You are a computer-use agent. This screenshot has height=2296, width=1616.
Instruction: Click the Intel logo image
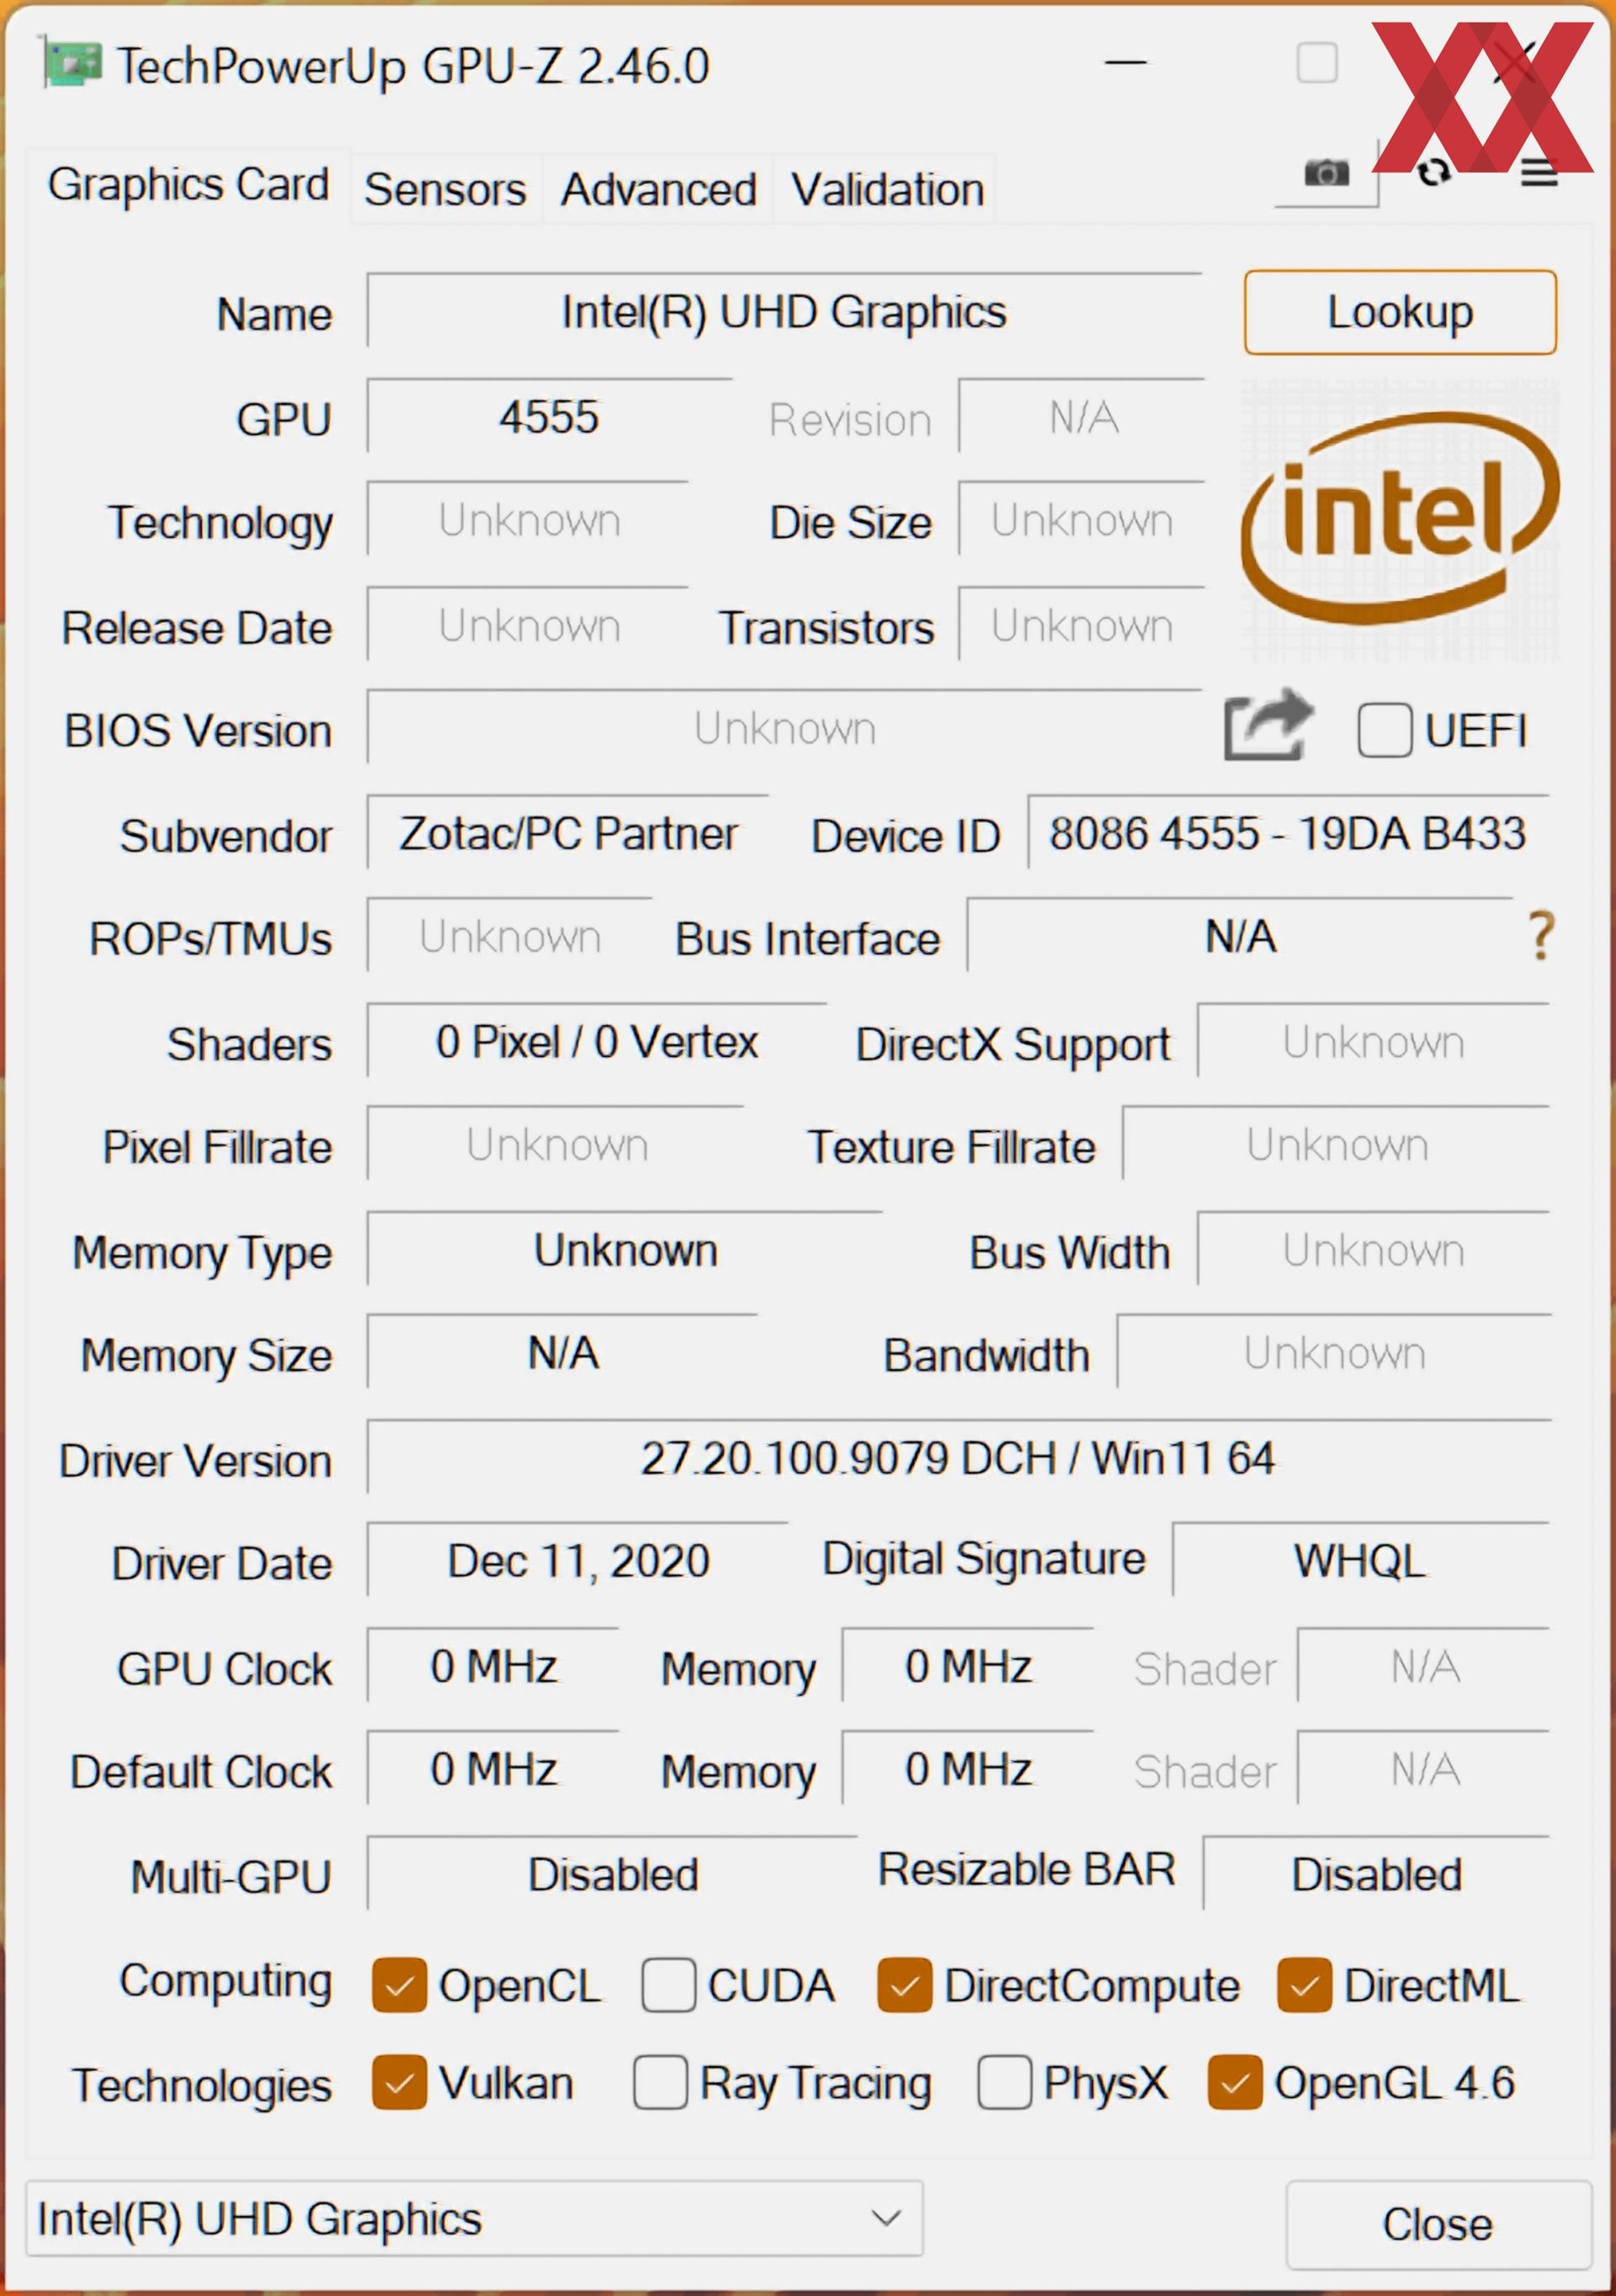(x=1399, y=519)
